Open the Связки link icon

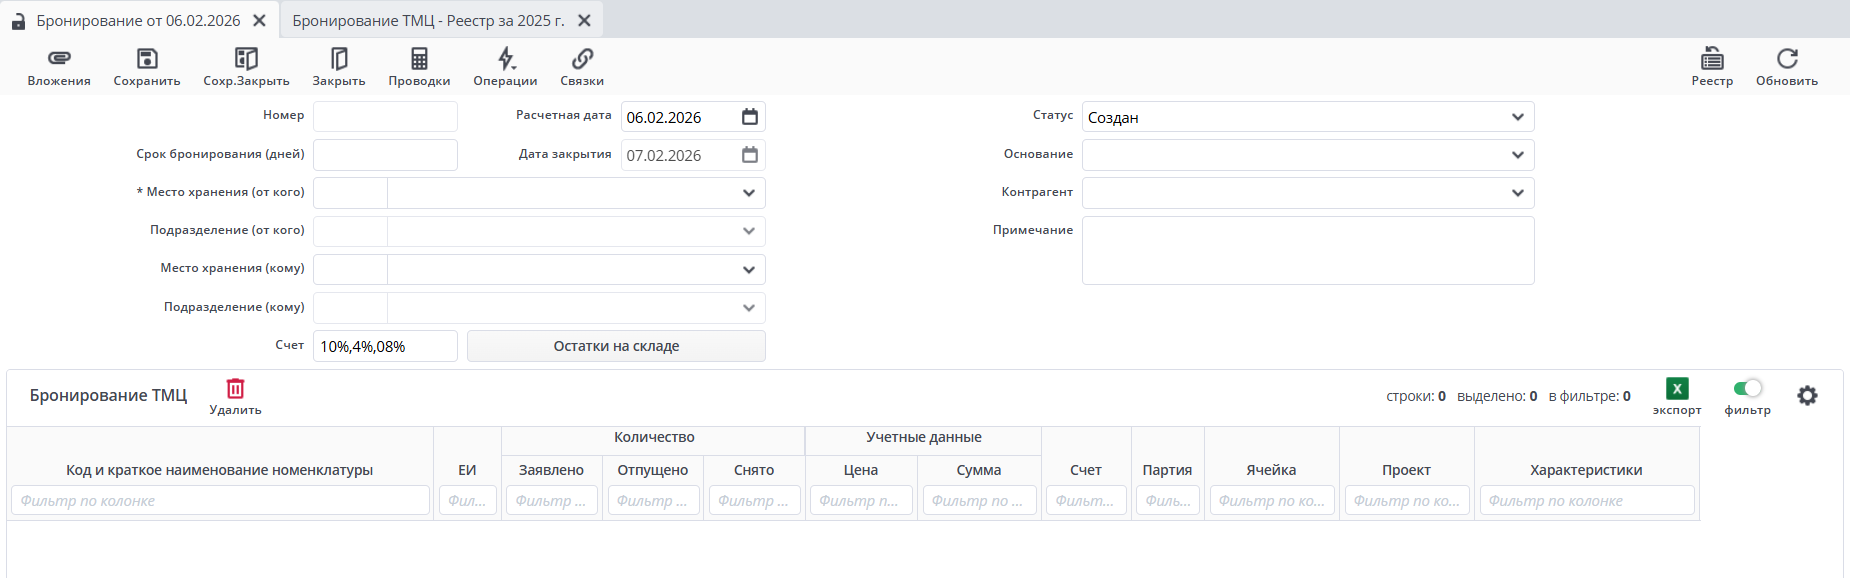point(582,59)
